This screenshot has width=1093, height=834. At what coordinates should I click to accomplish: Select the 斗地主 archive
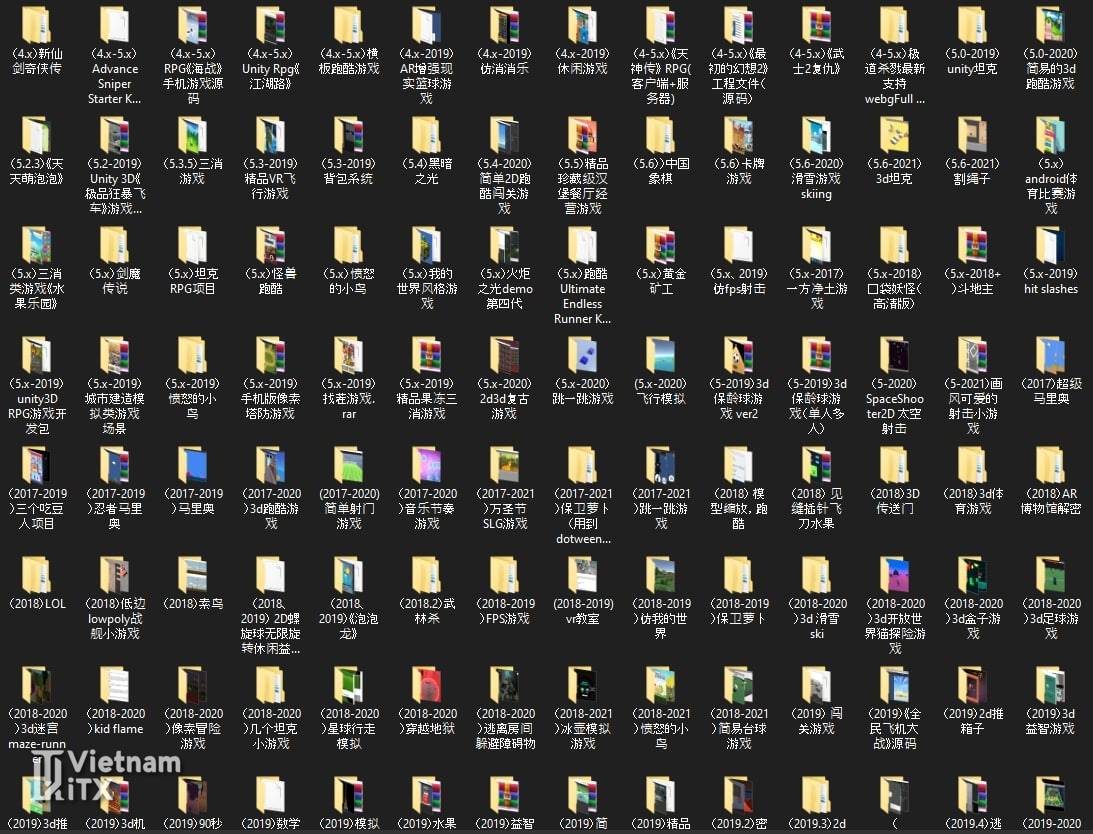pos(973,246)
